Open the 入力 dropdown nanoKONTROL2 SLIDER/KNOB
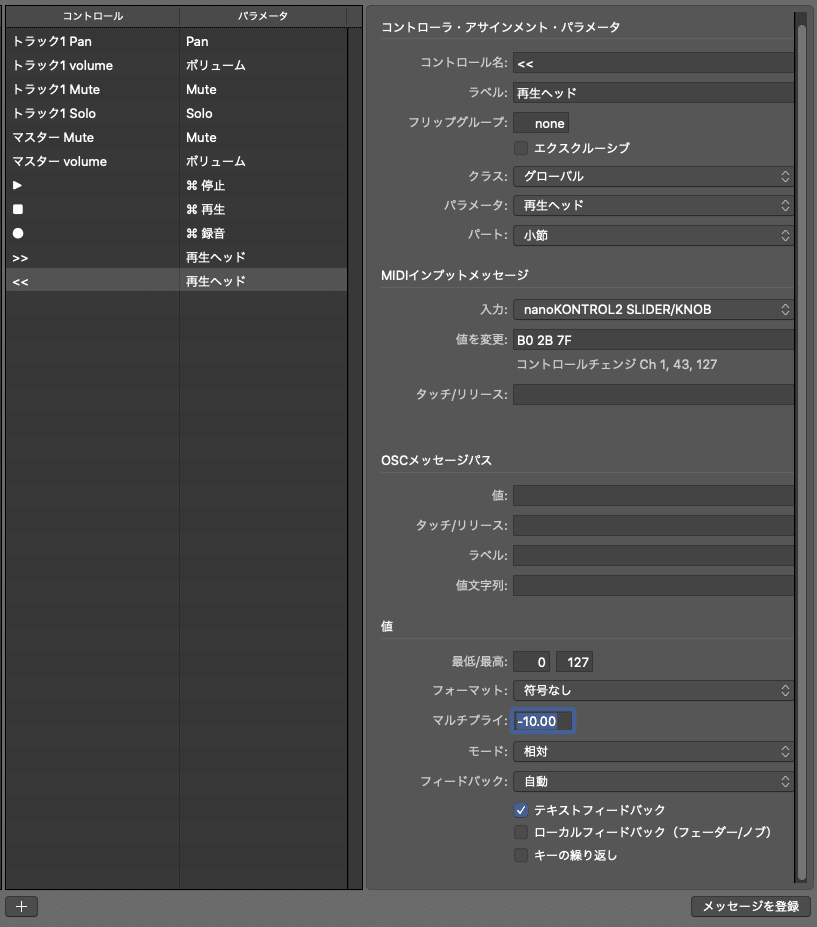 tap(653, 309)
